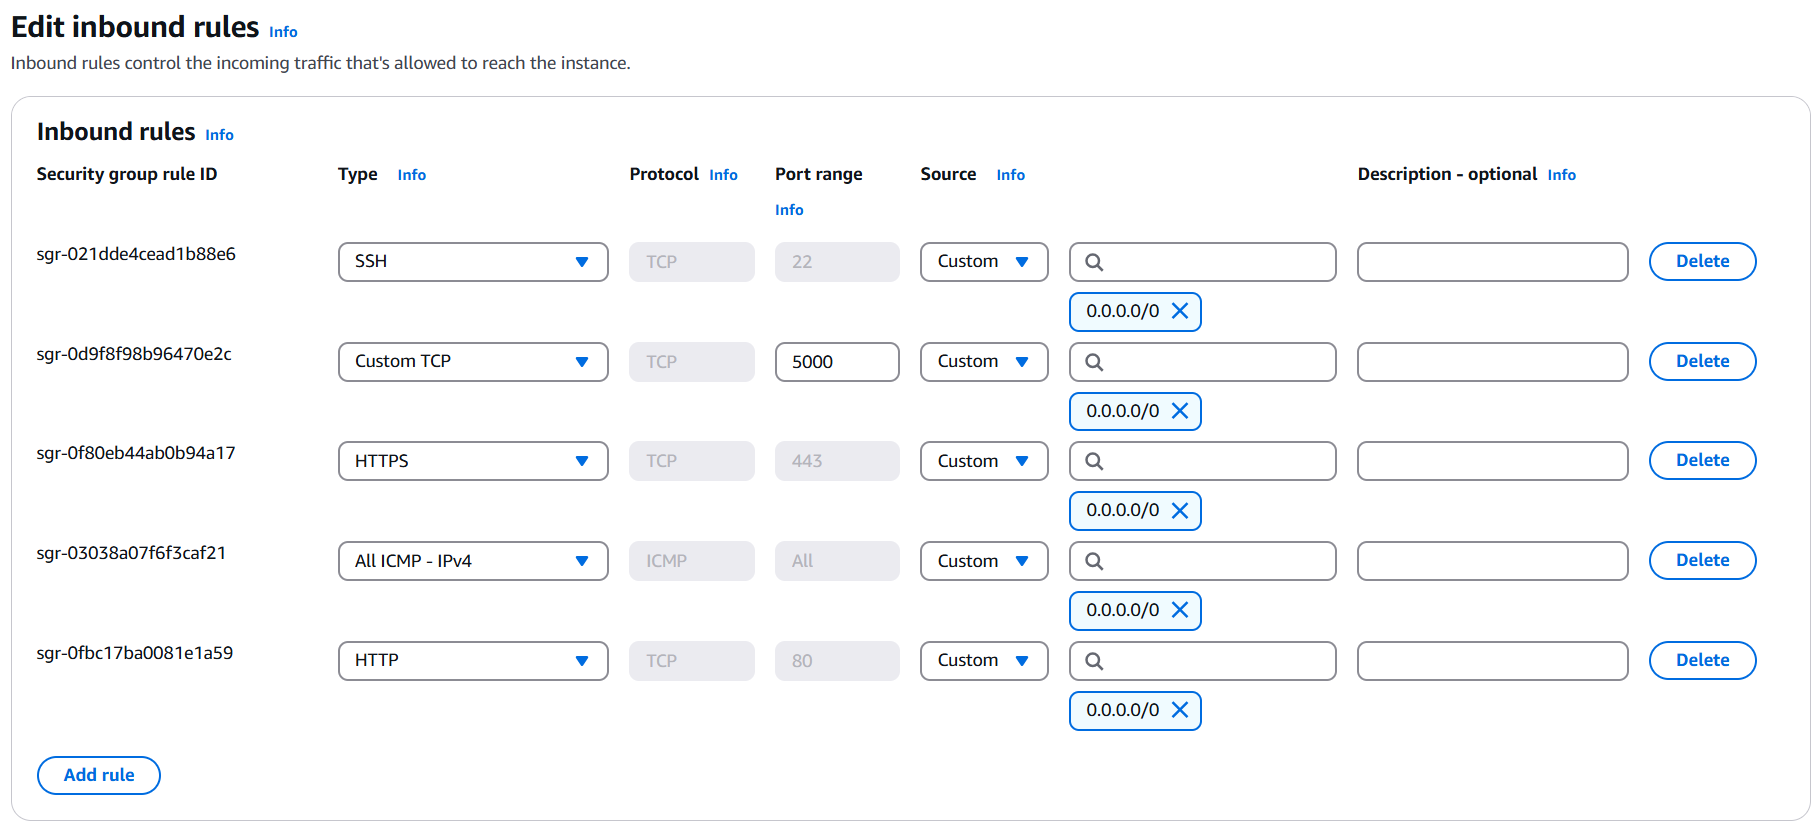Open the HTTPS type dropdown
1818x823 pixels.
point(473,461)
